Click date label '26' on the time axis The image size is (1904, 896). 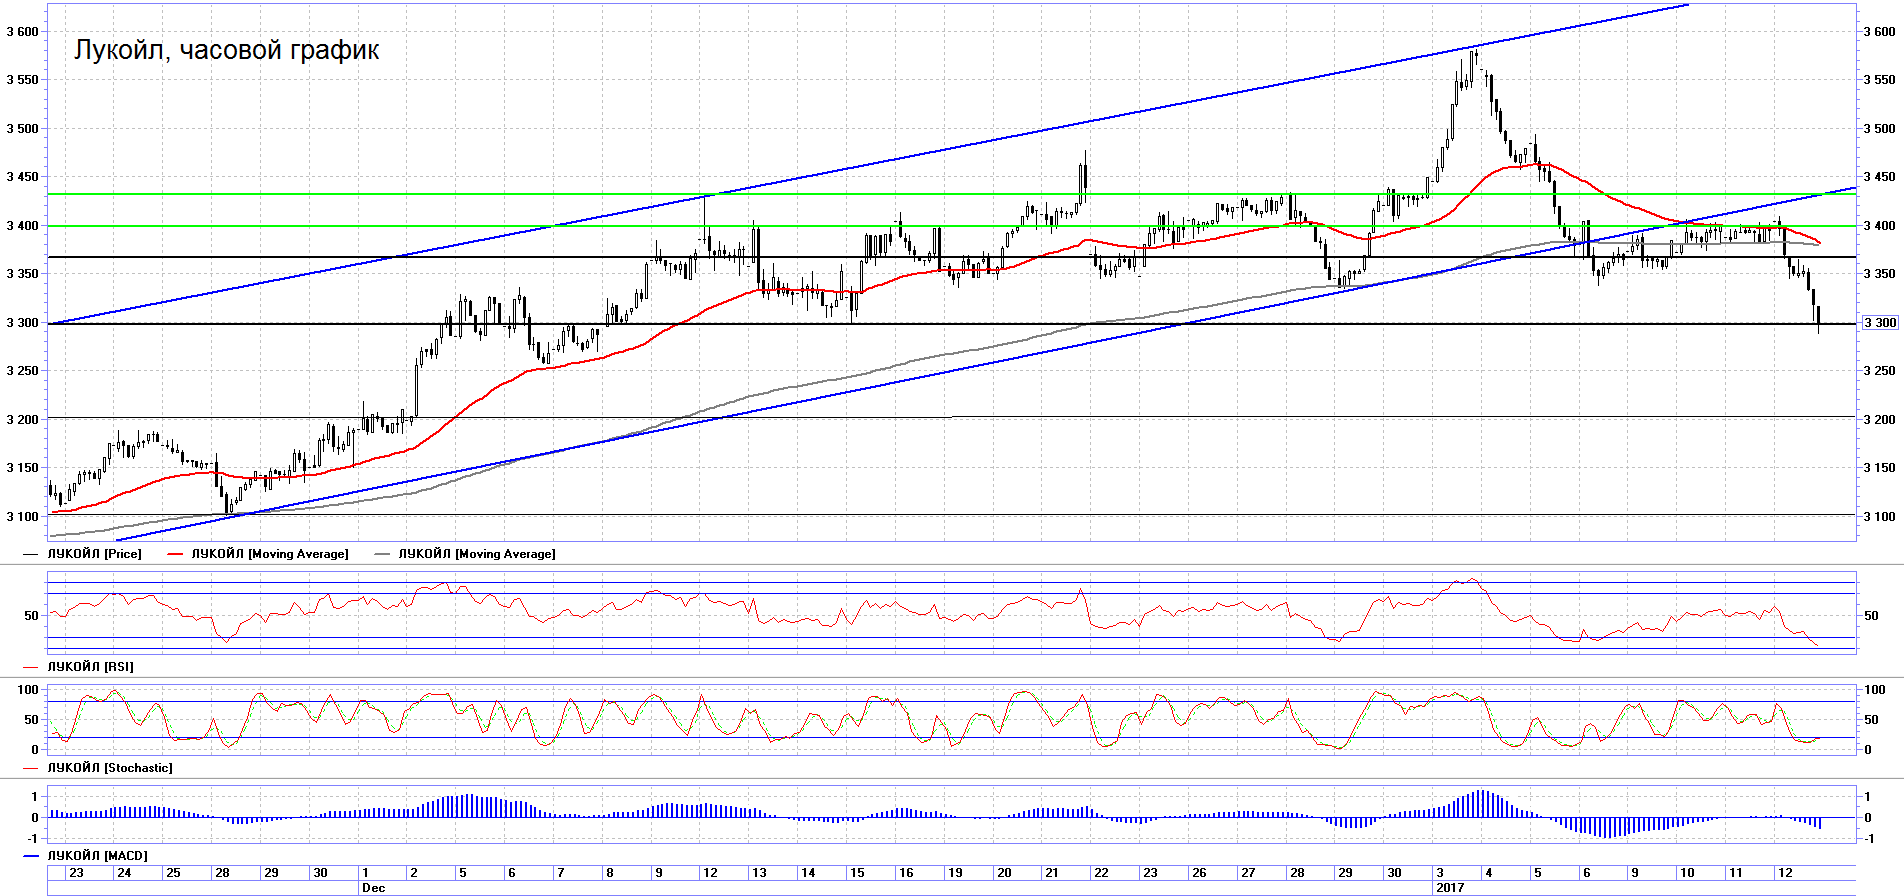[1199, 873]
